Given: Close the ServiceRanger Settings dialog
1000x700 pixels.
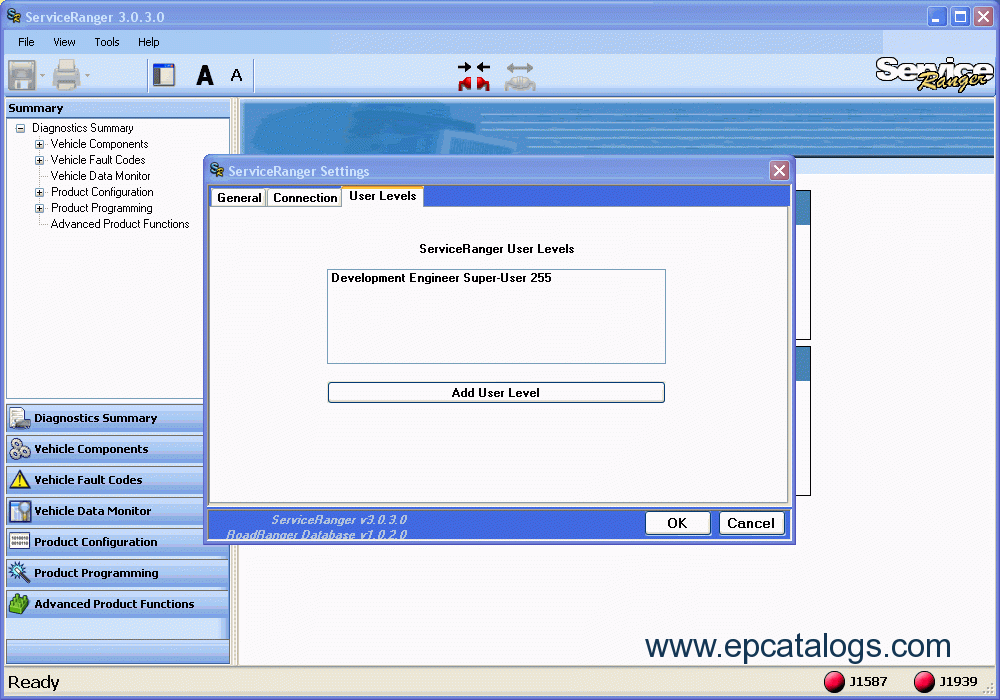Looking at the screenshot, I should [x=779, y=170].
